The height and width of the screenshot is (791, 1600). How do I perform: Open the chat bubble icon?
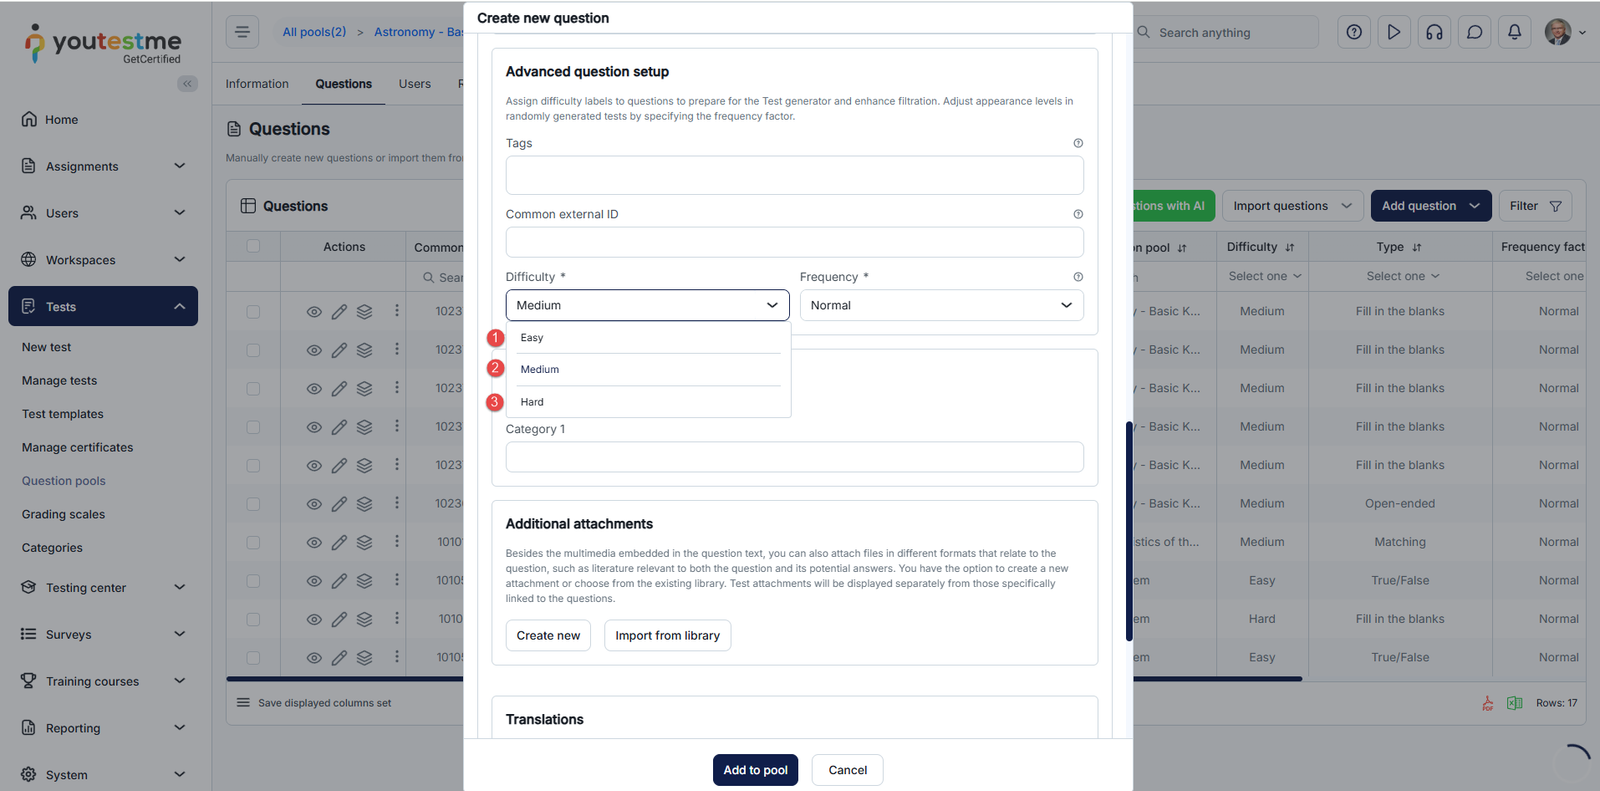coord(1474,32)
